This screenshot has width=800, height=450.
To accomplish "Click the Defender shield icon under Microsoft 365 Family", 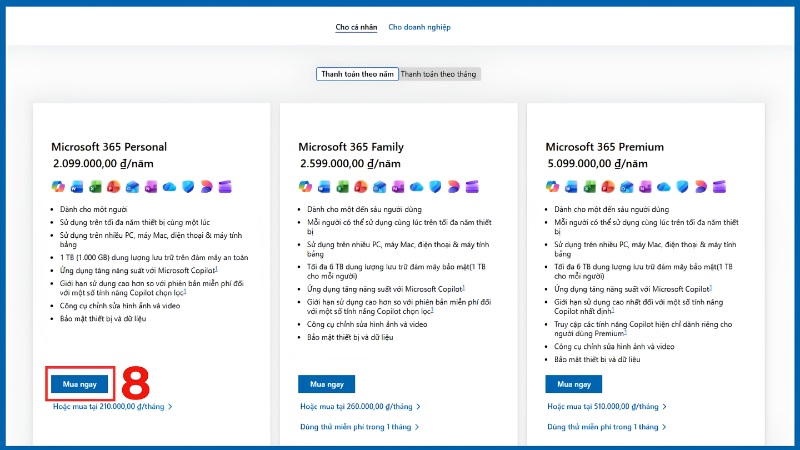I will (x=435, y=187).
